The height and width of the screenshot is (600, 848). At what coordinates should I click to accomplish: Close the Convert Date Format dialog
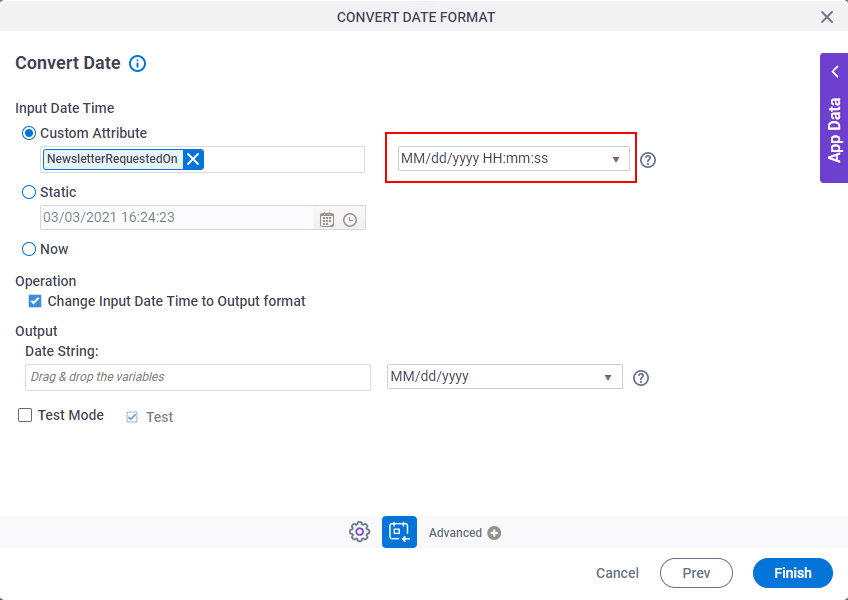pos(826,17)
